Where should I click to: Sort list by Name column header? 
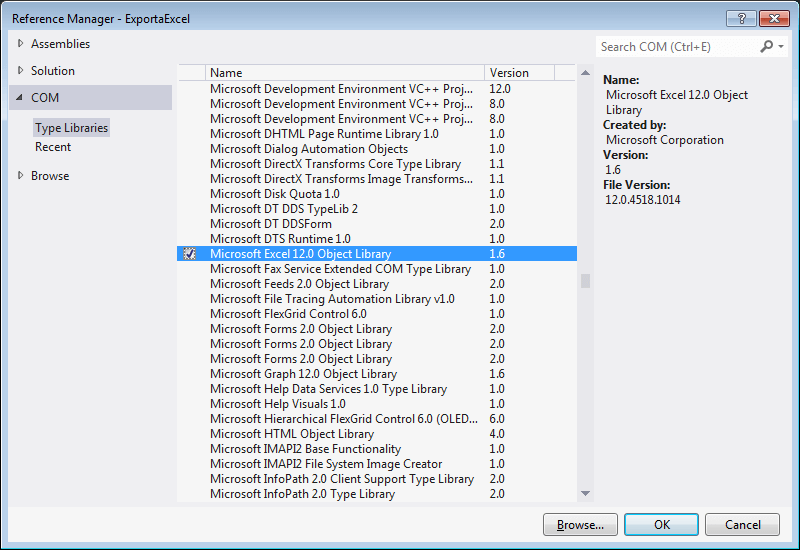345,72
